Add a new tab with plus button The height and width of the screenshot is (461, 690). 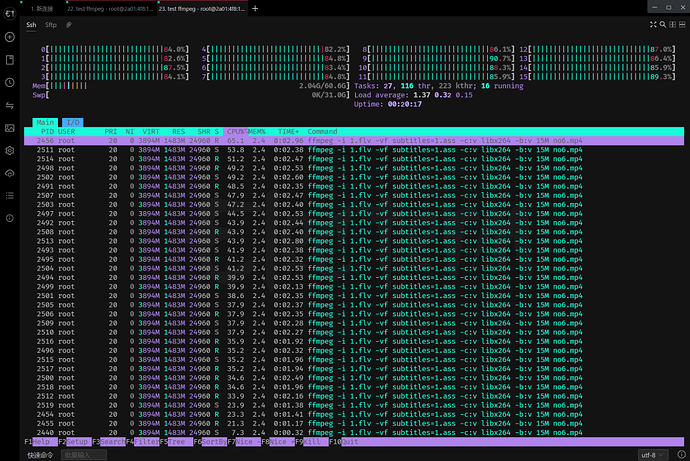coord(255,7)
